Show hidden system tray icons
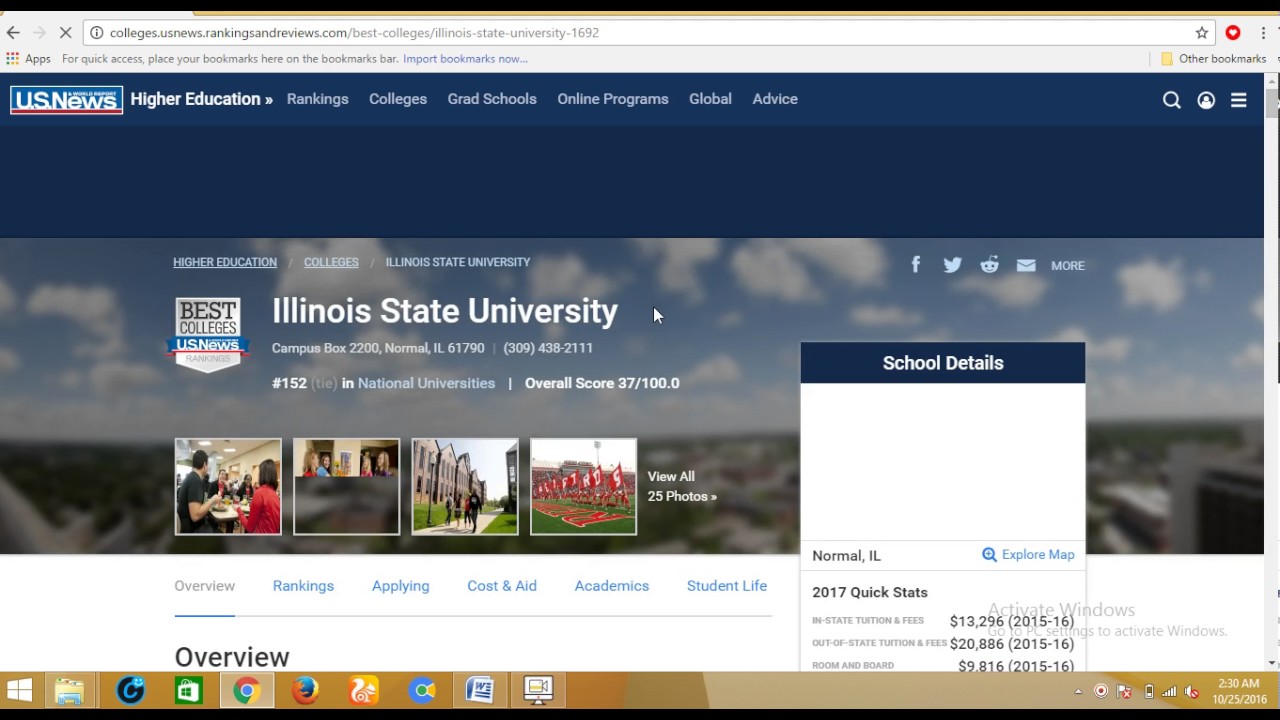The image size is (1280, 720). pyautogui.click(x=1078, y=691)
